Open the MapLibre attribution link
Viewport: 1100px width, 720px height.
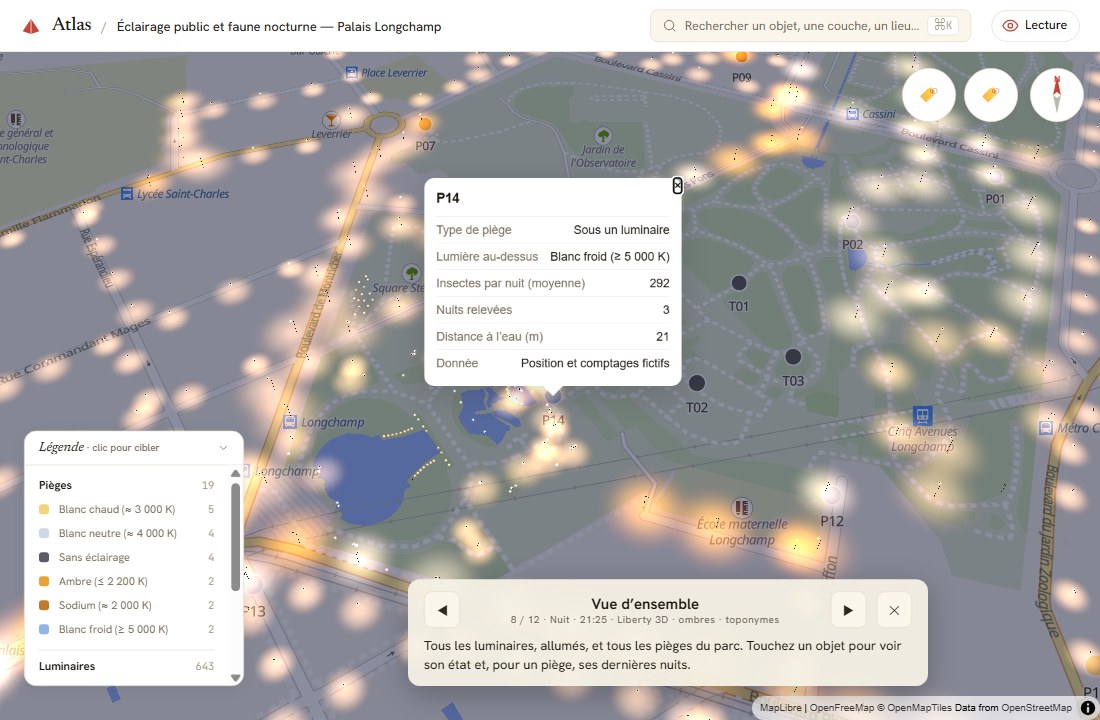coord(780,707)
